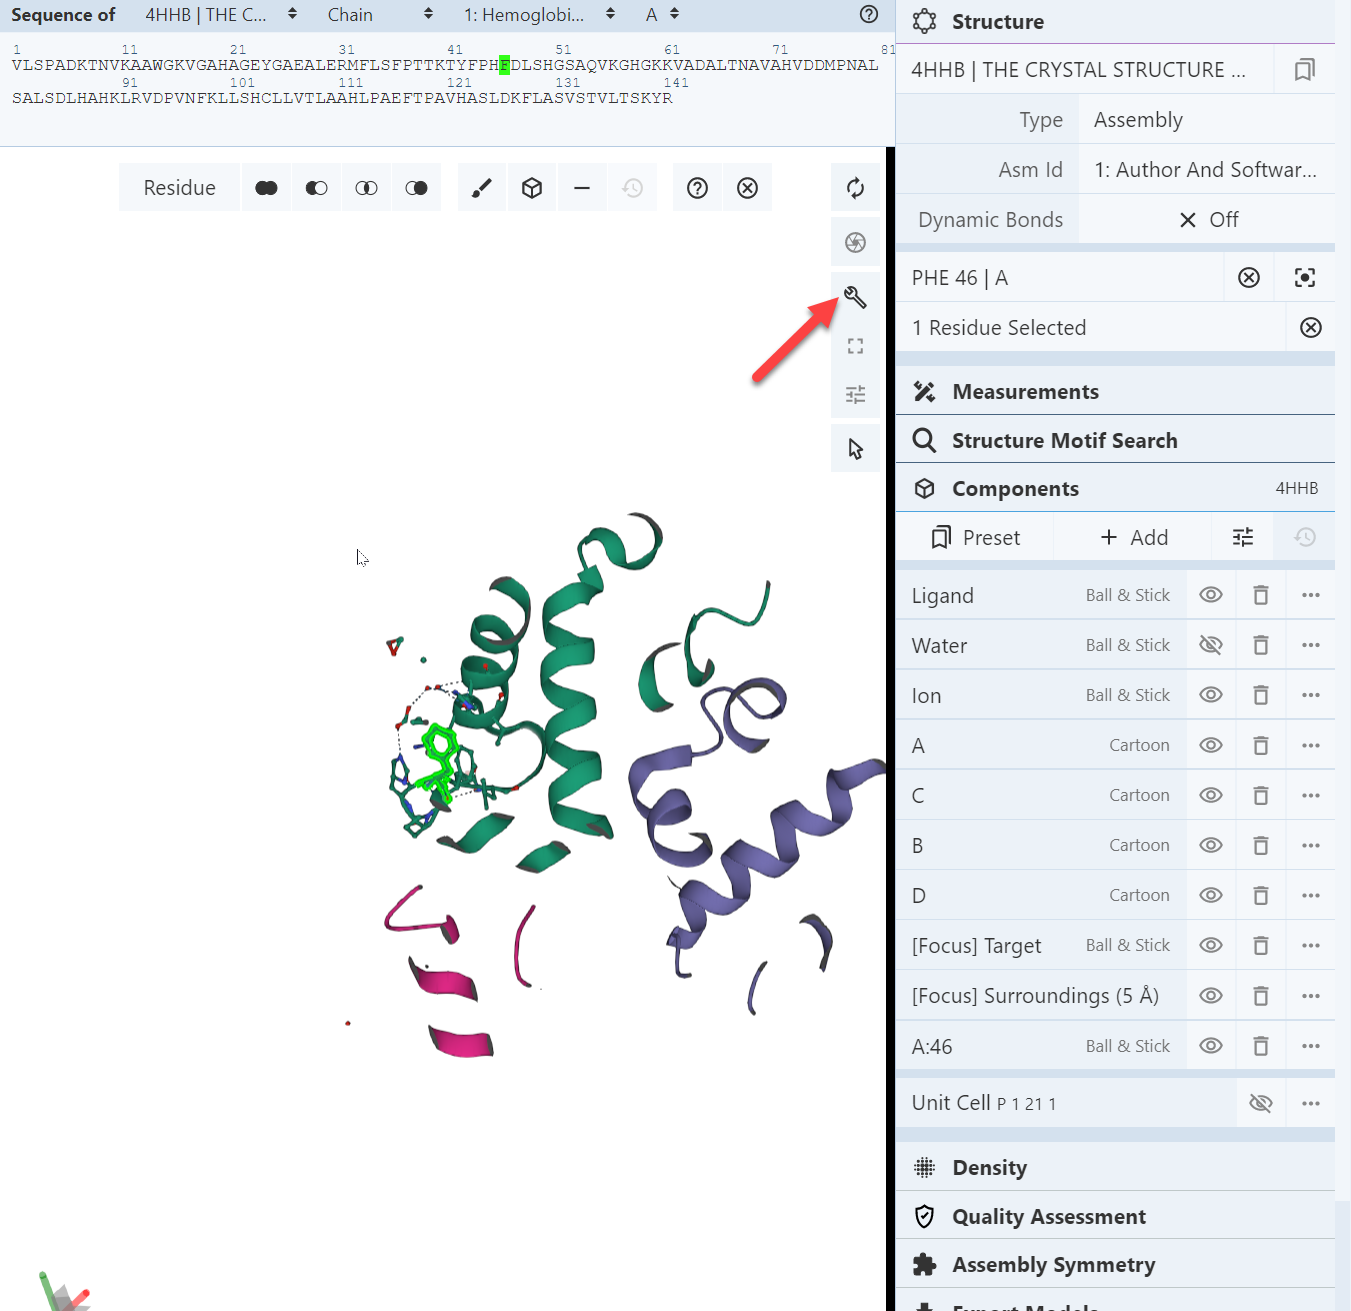The height and width of the screenshot is (1311, 1351).
Task: Show the hidden Water component
Action: [1210, 644]
